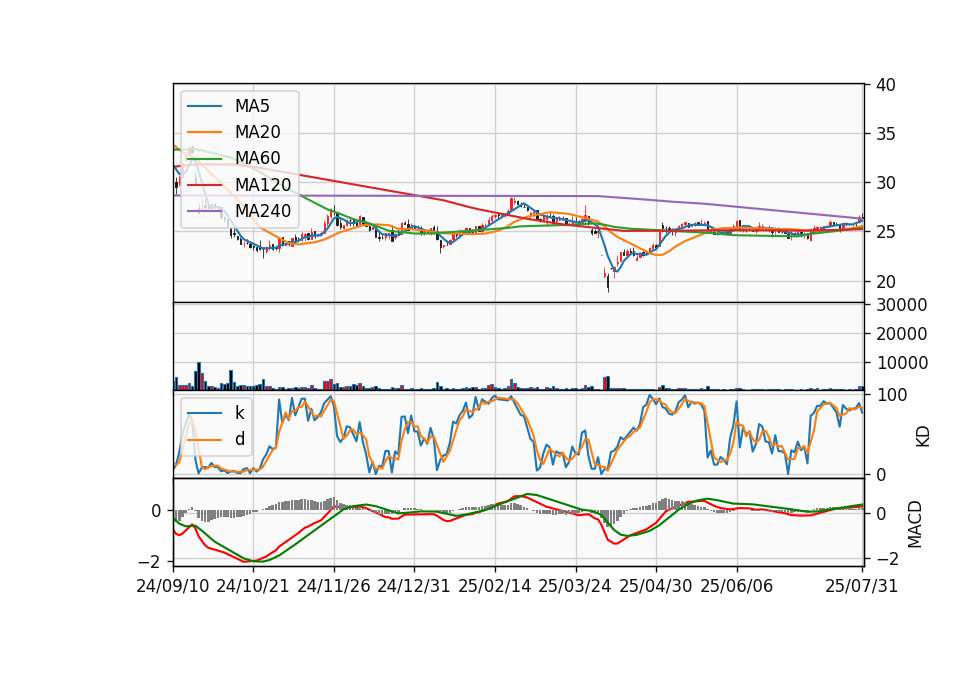Click the red MA120 legend line sample

(204, 185)
